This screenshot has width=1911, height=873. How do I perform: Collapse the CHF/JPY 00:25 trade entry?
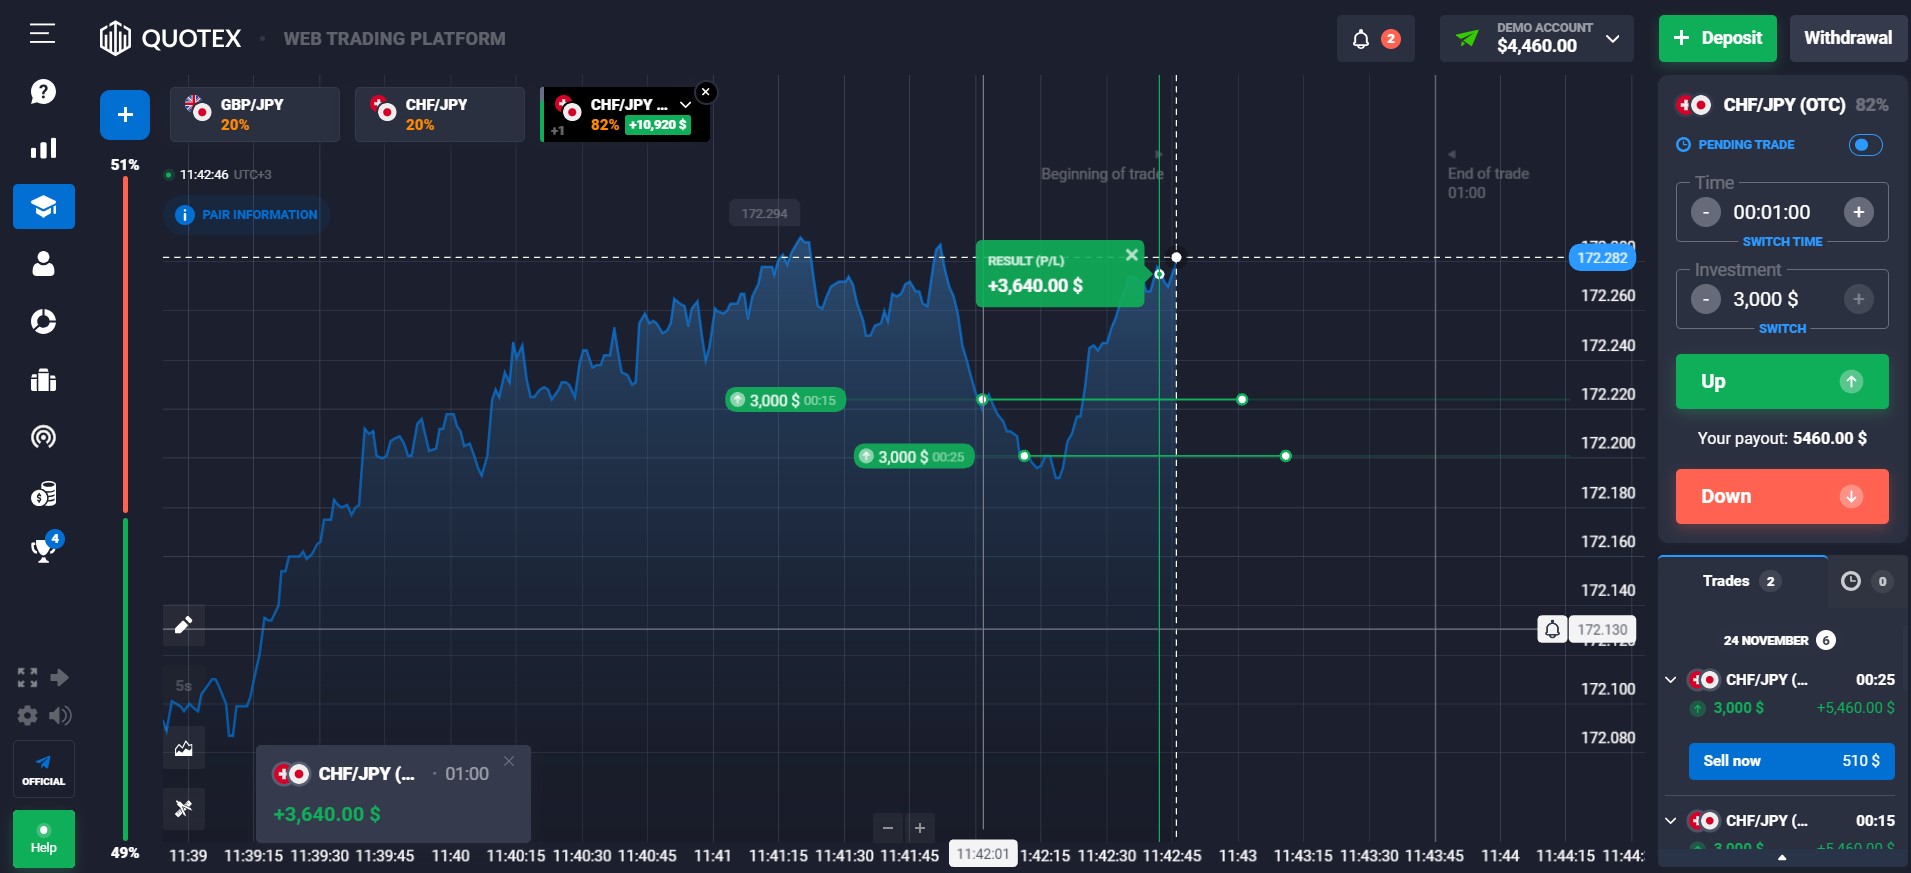1670,680
